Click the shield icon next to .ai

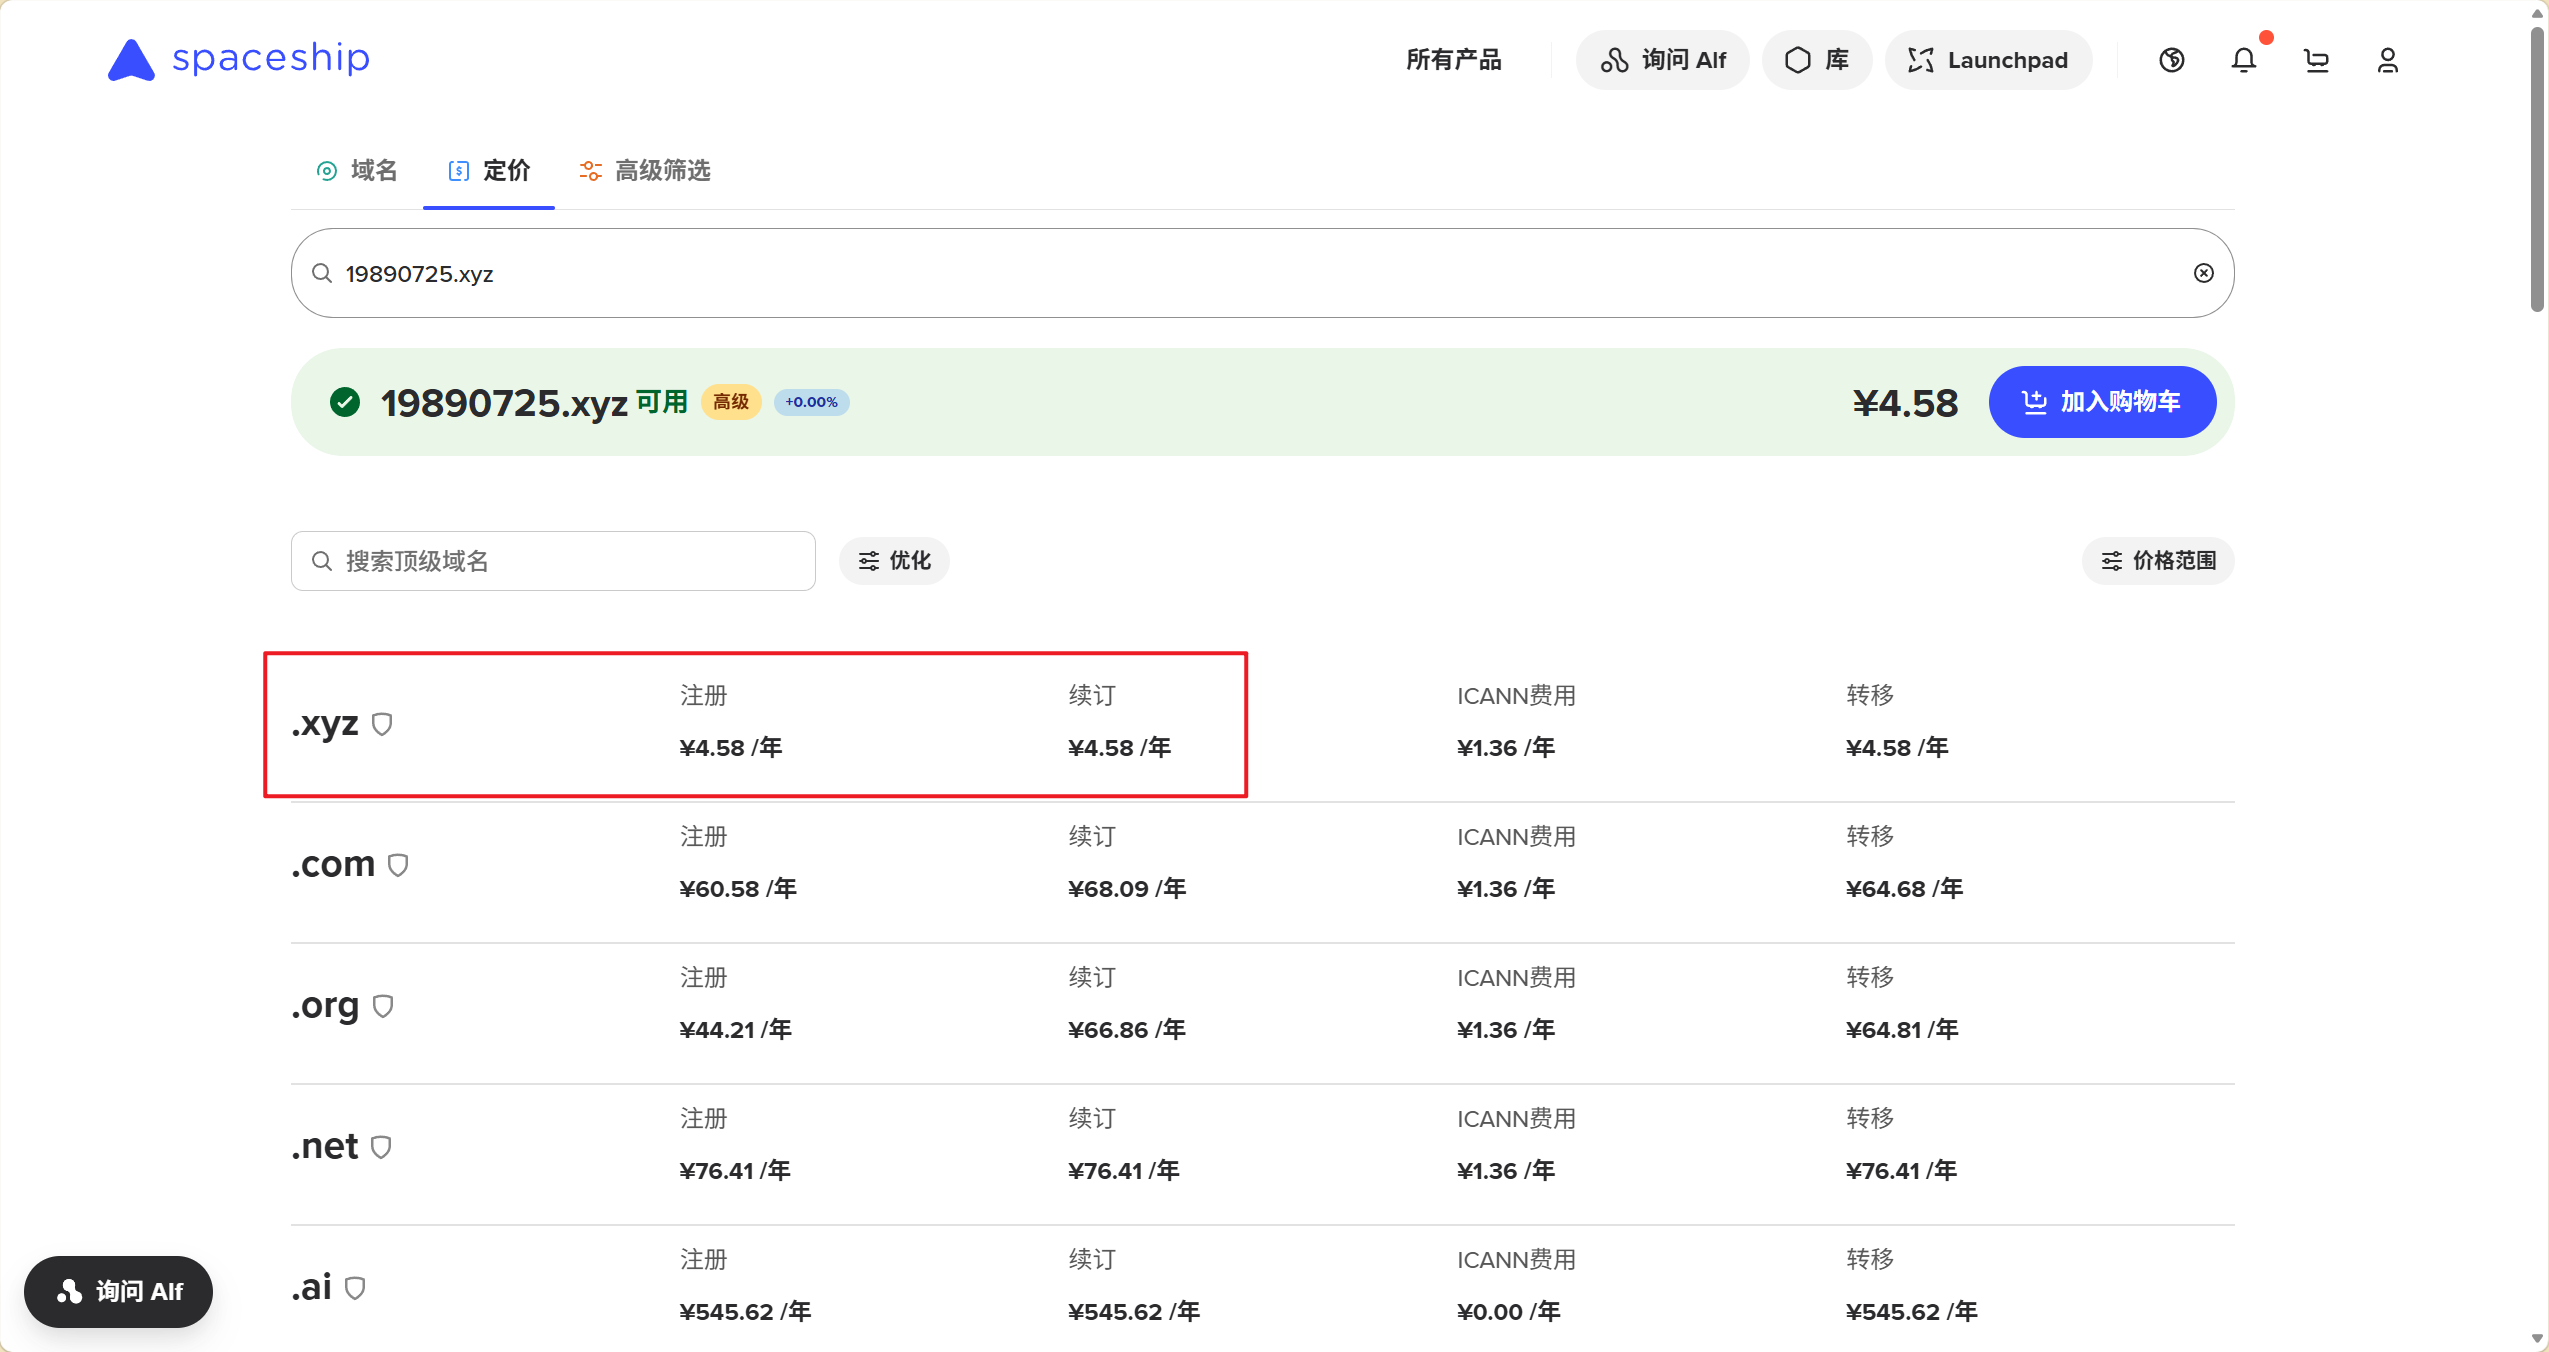pyautogui.click(x=355, y=1288)
